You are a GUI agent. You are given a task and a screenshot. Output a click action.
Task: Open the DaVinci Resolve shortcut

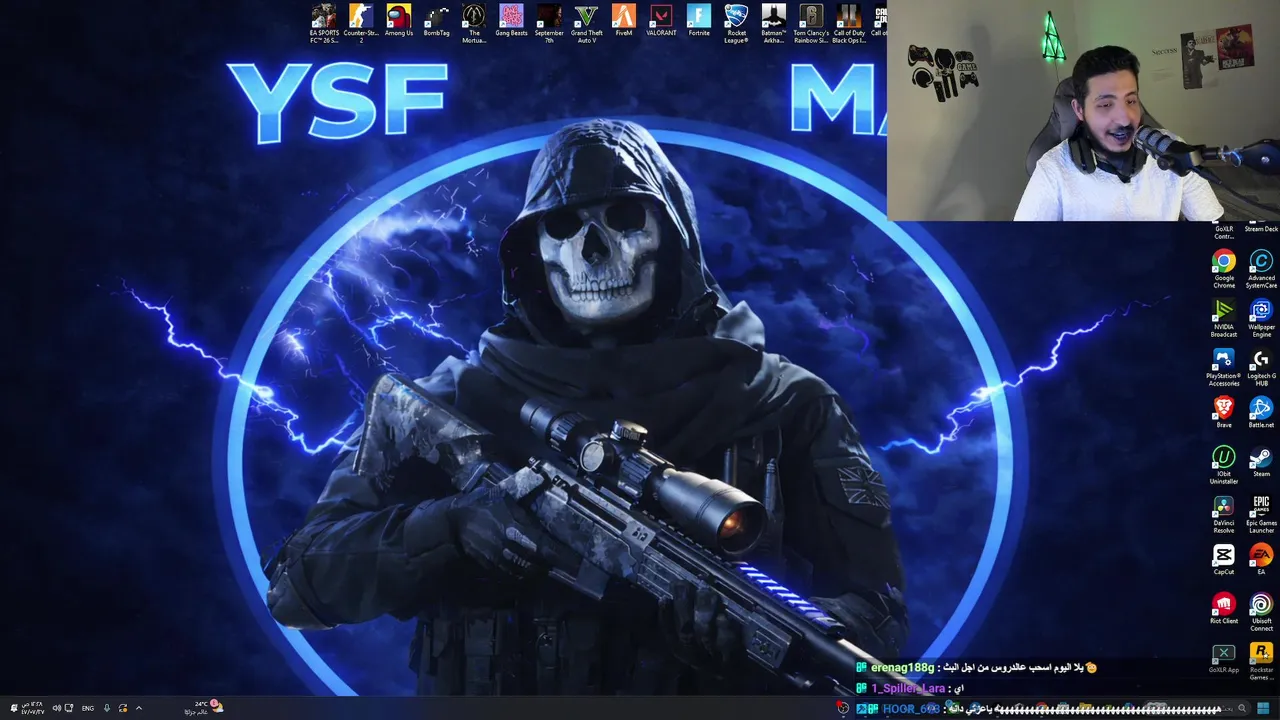(1224, 515)
